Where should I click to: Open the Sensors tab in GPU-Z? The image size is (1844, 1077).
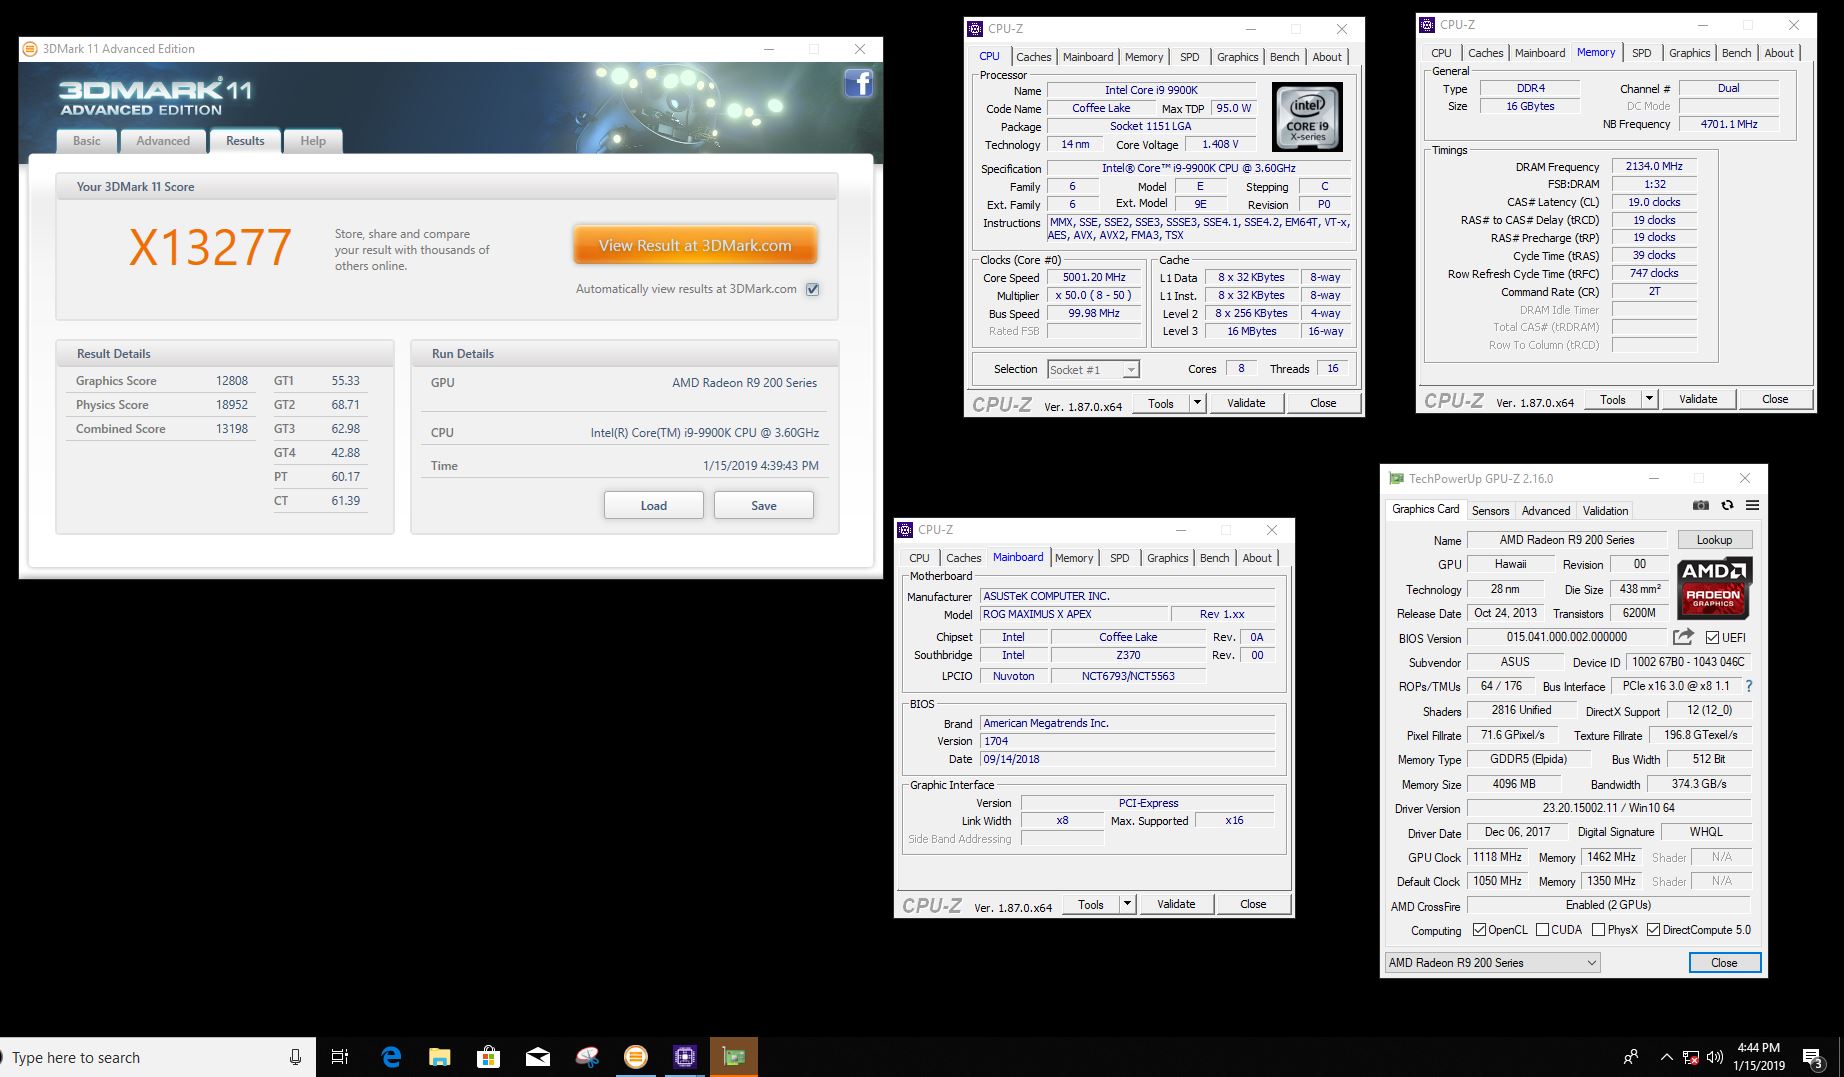1490,511
